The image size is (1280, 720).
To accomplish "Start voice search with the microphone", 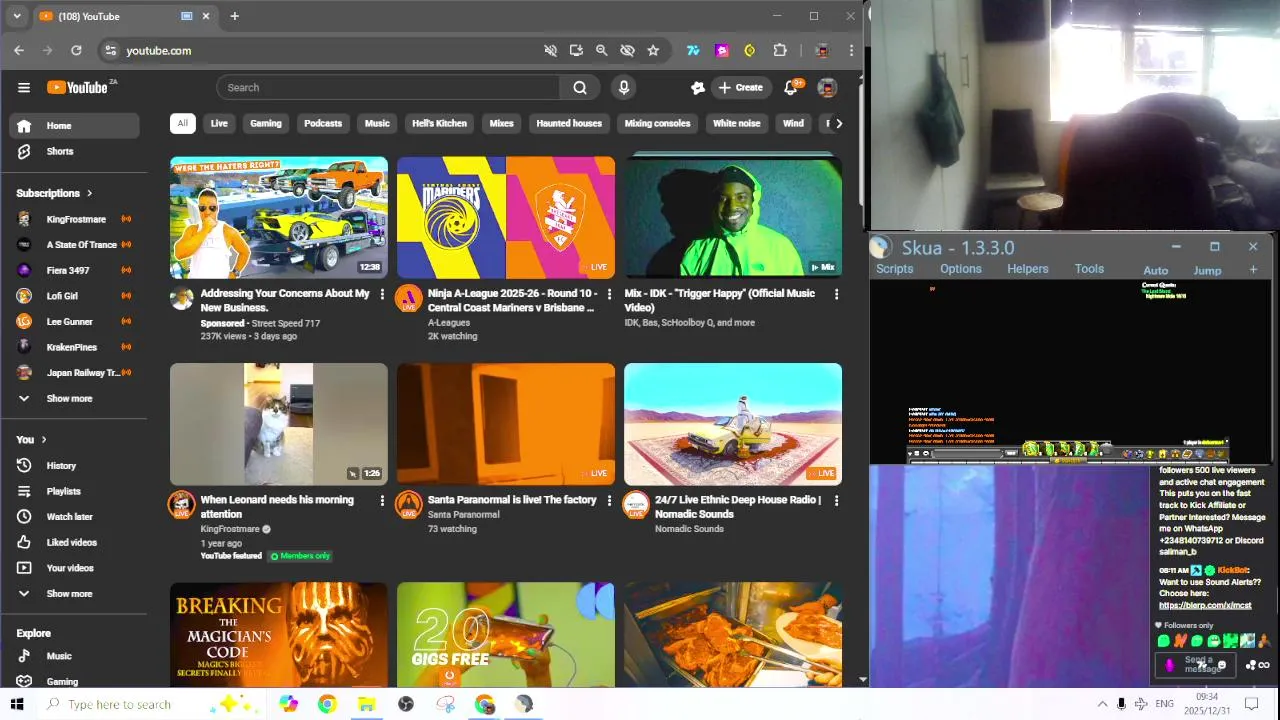I will (624, 87).
